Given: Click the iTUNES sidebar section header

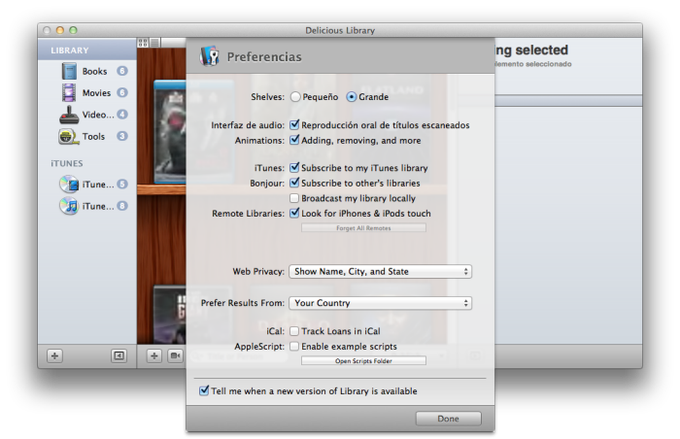Looking at the screenshot, I should (67, 164).
